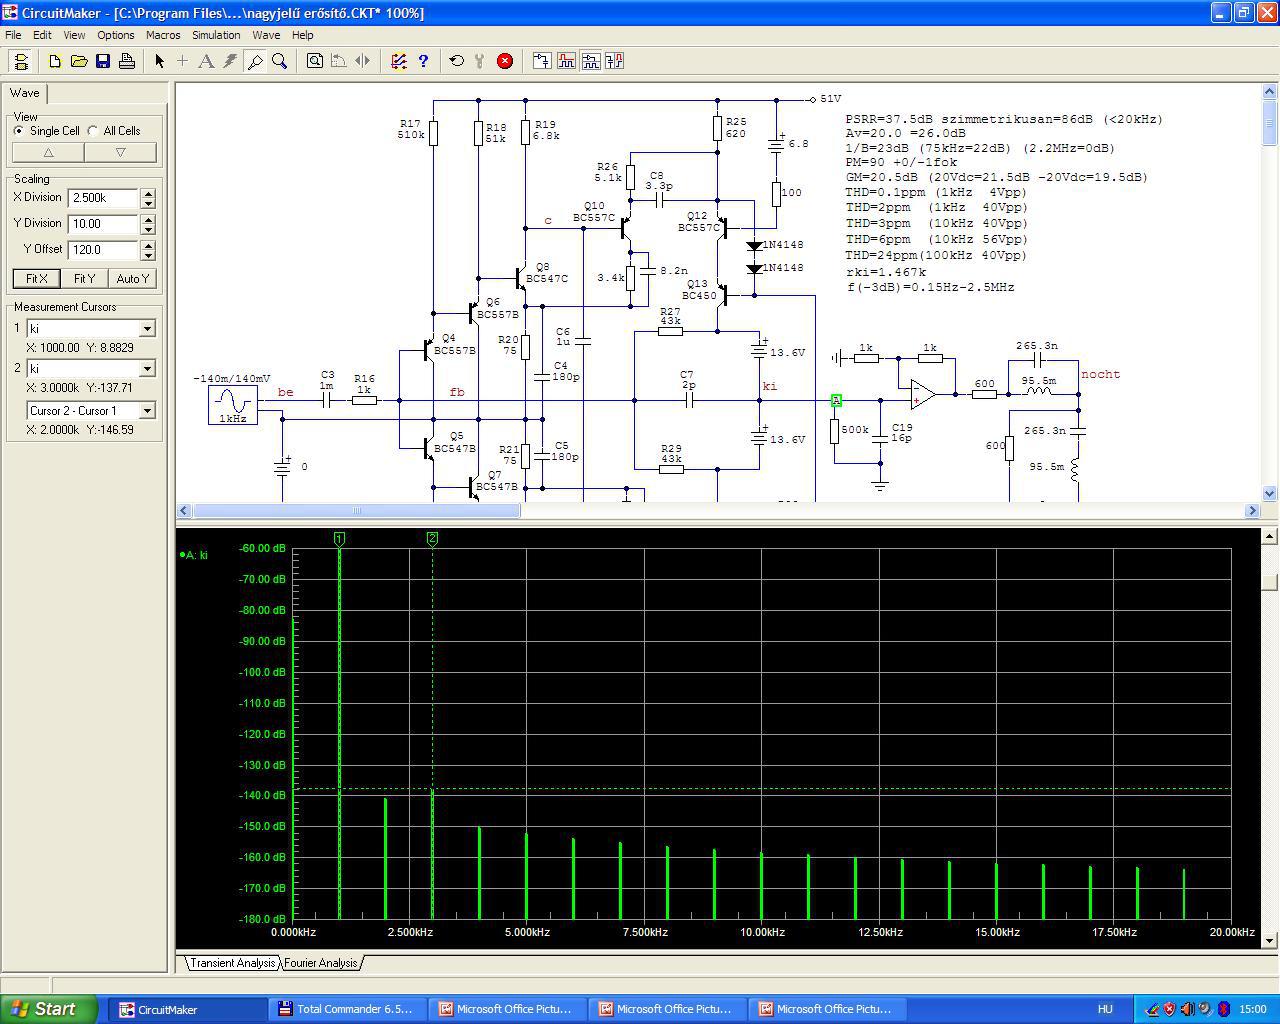Viewport: 1280px width, 1024px height.
Task: Open the 'Cursor 2 - Cursor 1' dropdown
Action: click(147, 411)
